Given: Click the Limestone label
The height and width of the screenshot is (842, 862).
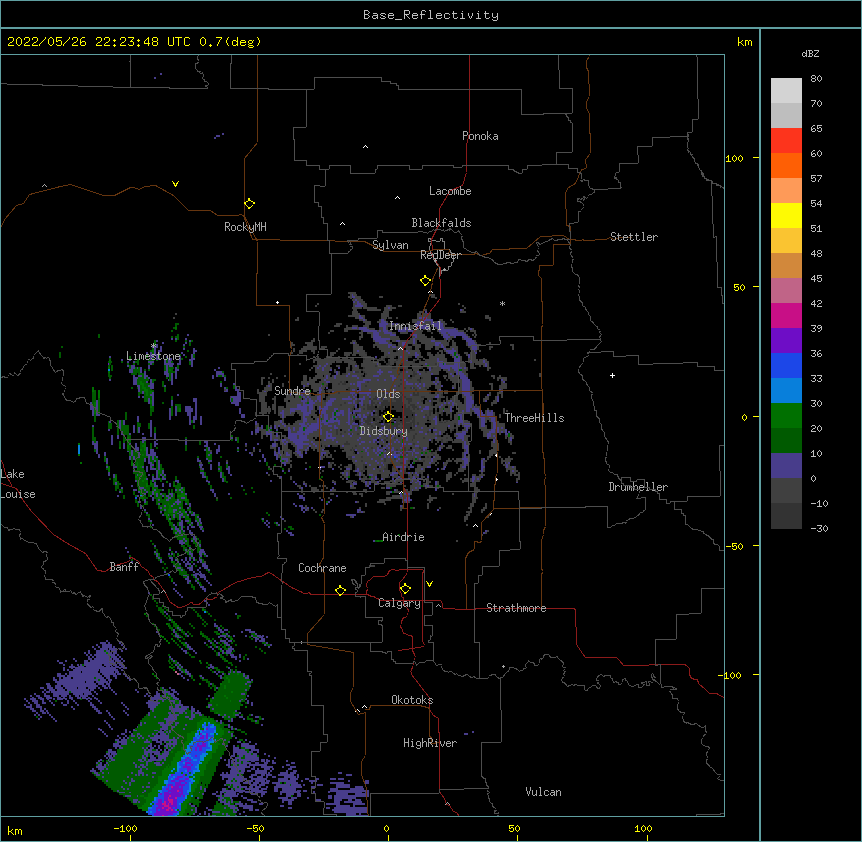Looking at the screenshot, I should (x=153, y=356).
